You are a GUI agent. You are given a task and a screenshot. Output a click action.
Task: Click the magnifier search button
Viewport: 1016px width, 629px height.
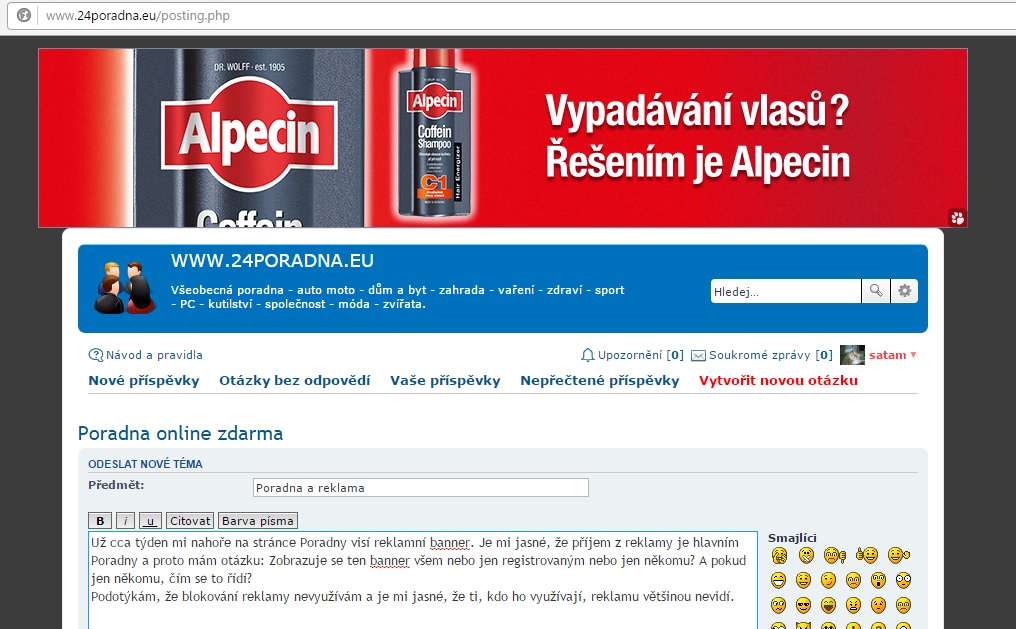tap(875, 291)
